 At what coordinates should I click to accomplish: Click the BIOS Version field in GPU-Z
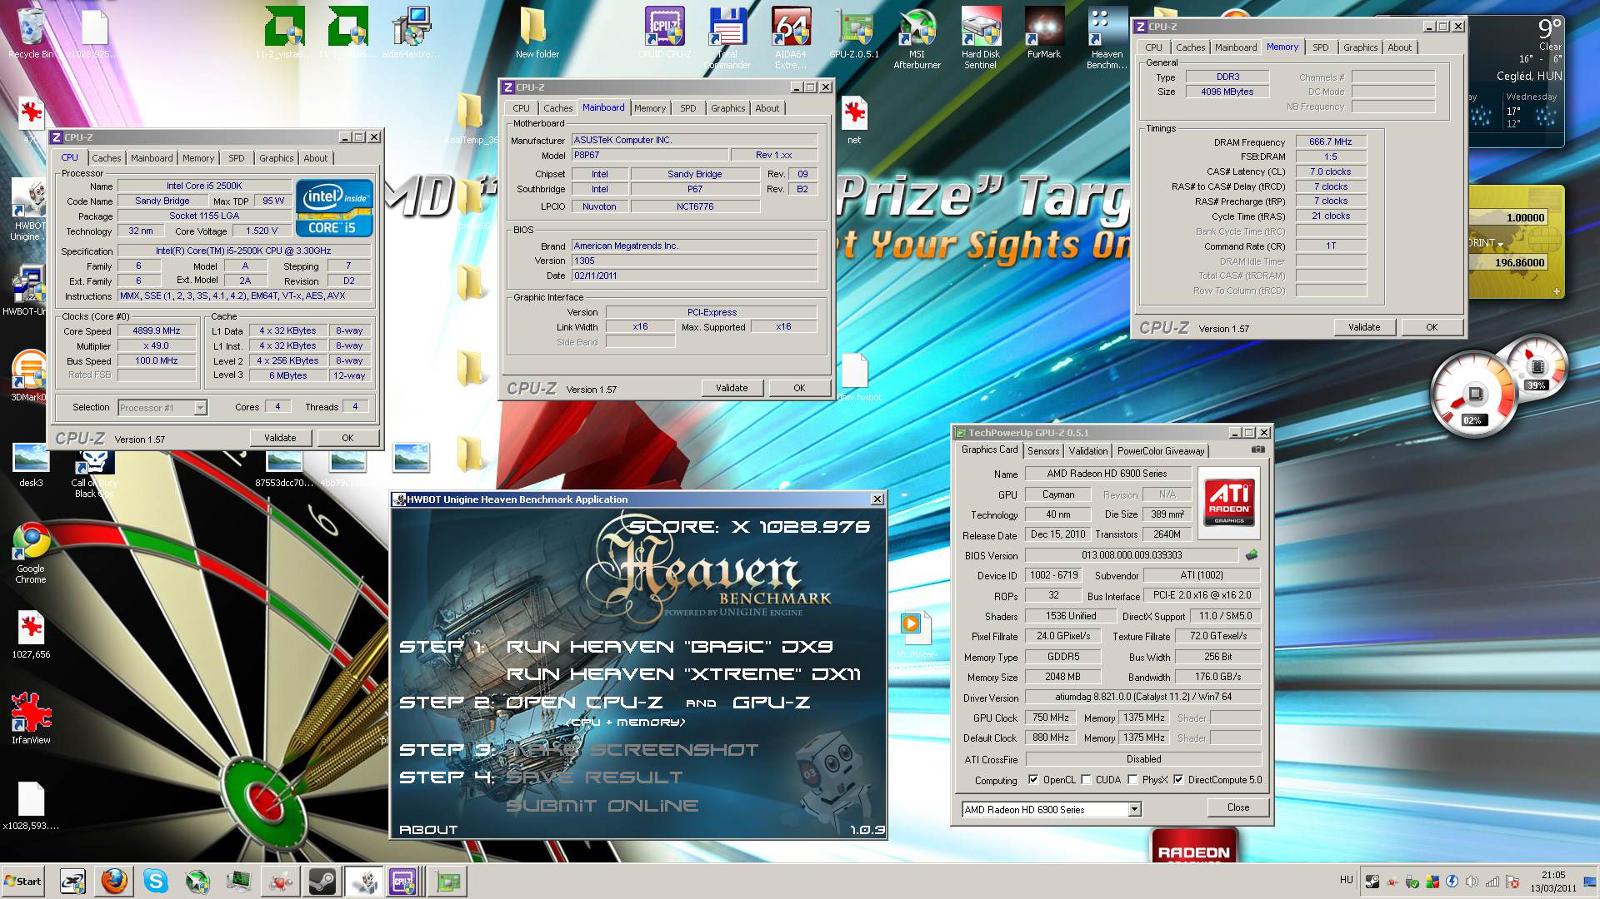click(1132, 555)
